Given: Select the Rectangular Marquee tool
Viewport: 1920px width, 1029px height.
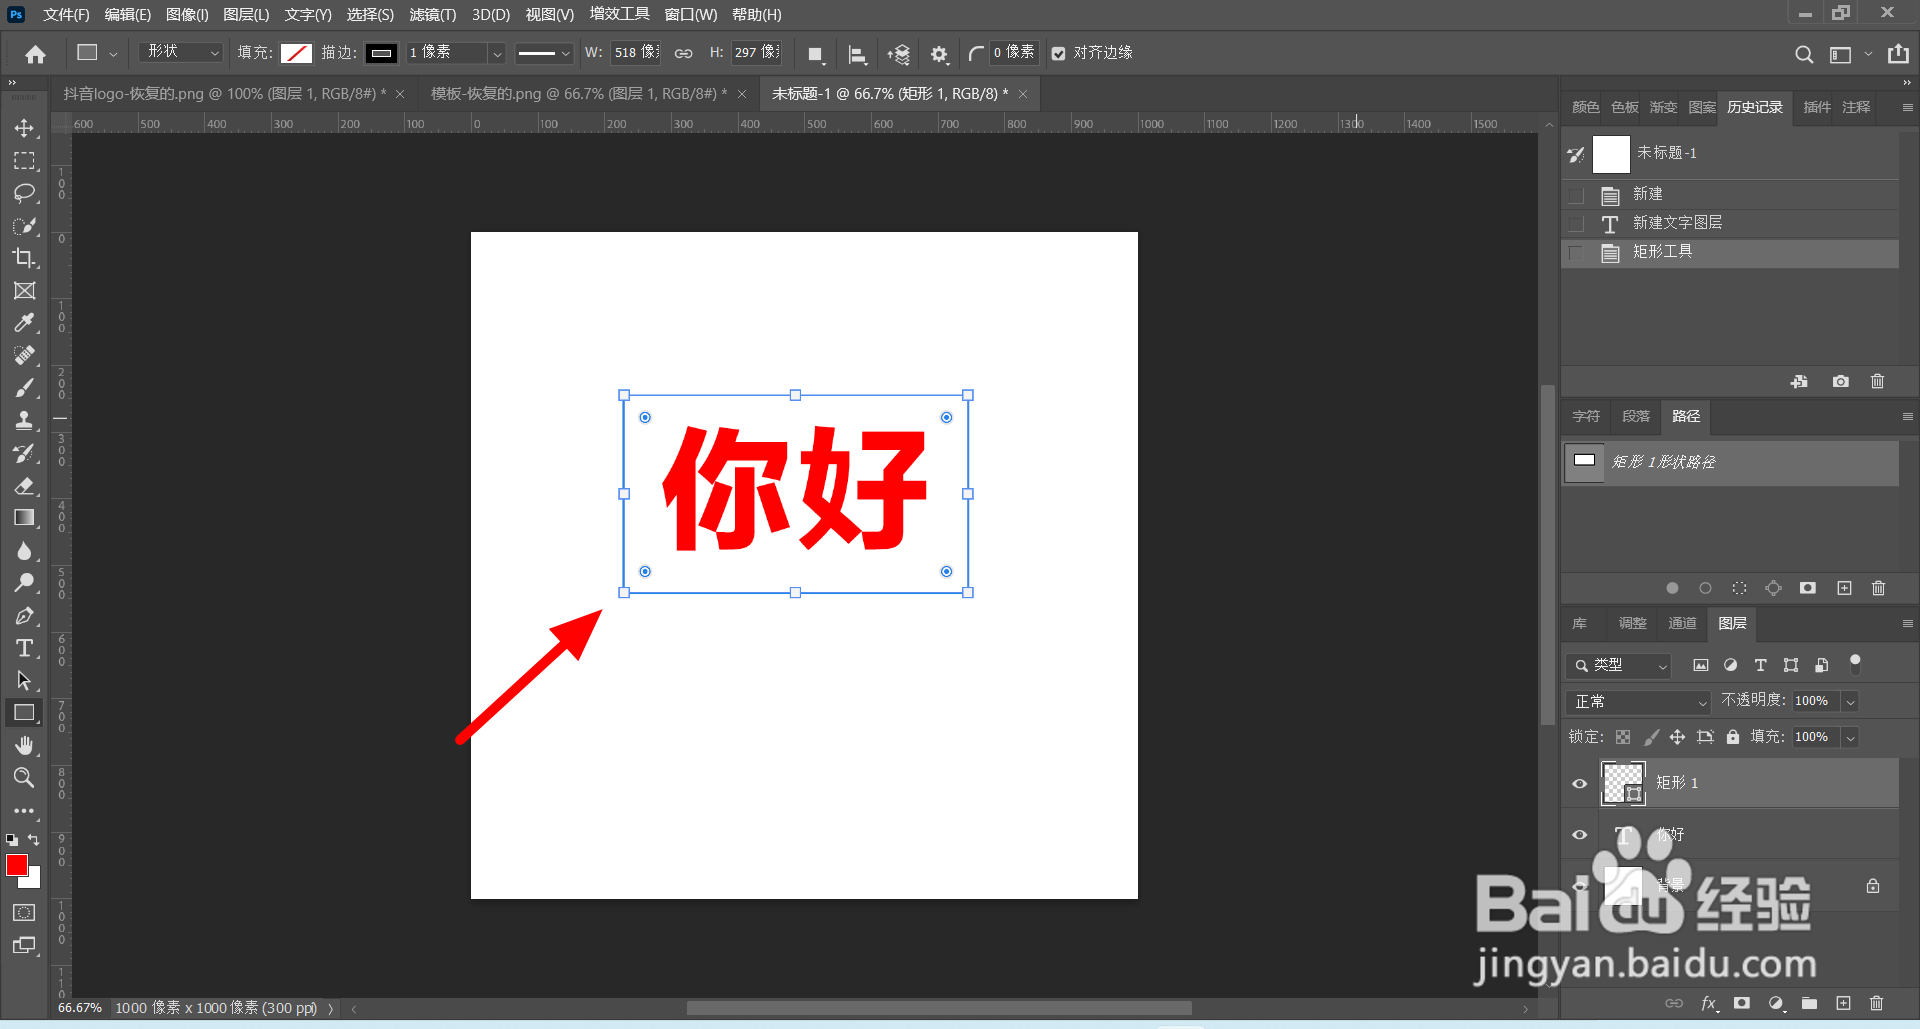Looking at the screenshot, I should [x=24, y=161].
